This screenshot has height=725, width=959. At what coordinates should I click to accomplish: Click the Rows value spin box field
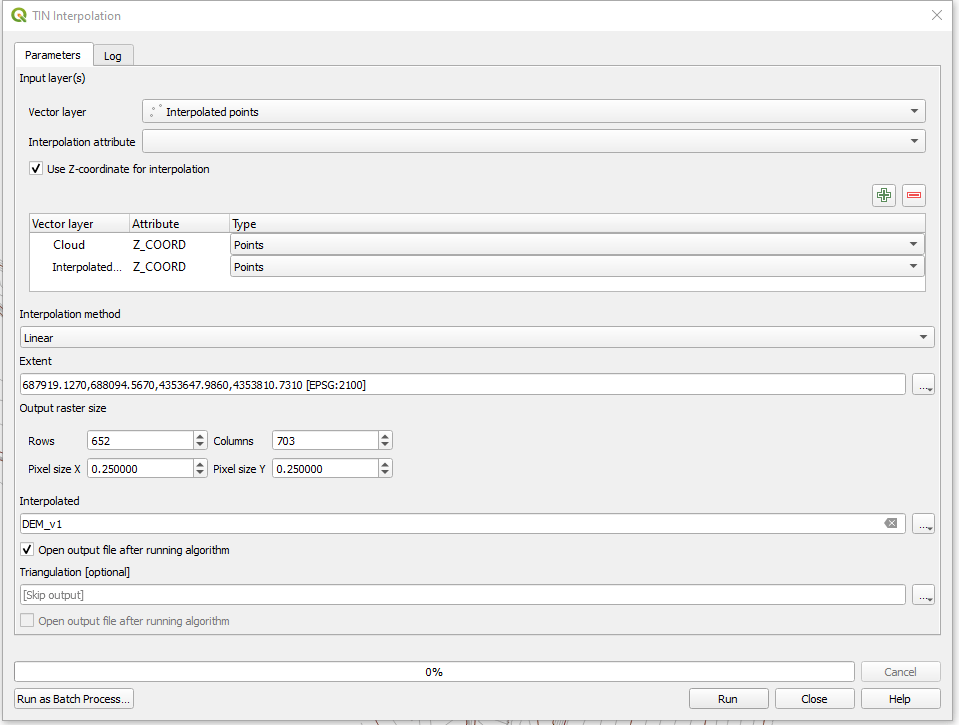tap(139, 441)
